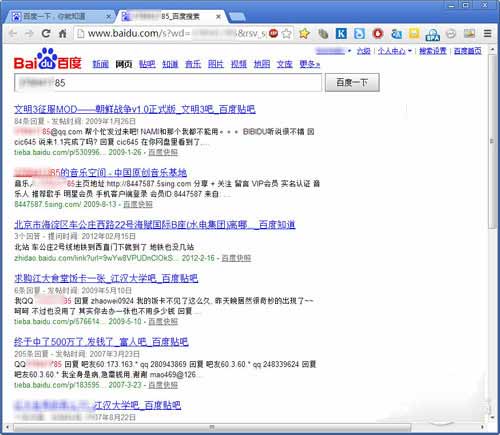Expand the username dropdown arrow
This screenshot has width=500, height=435.
349,51
